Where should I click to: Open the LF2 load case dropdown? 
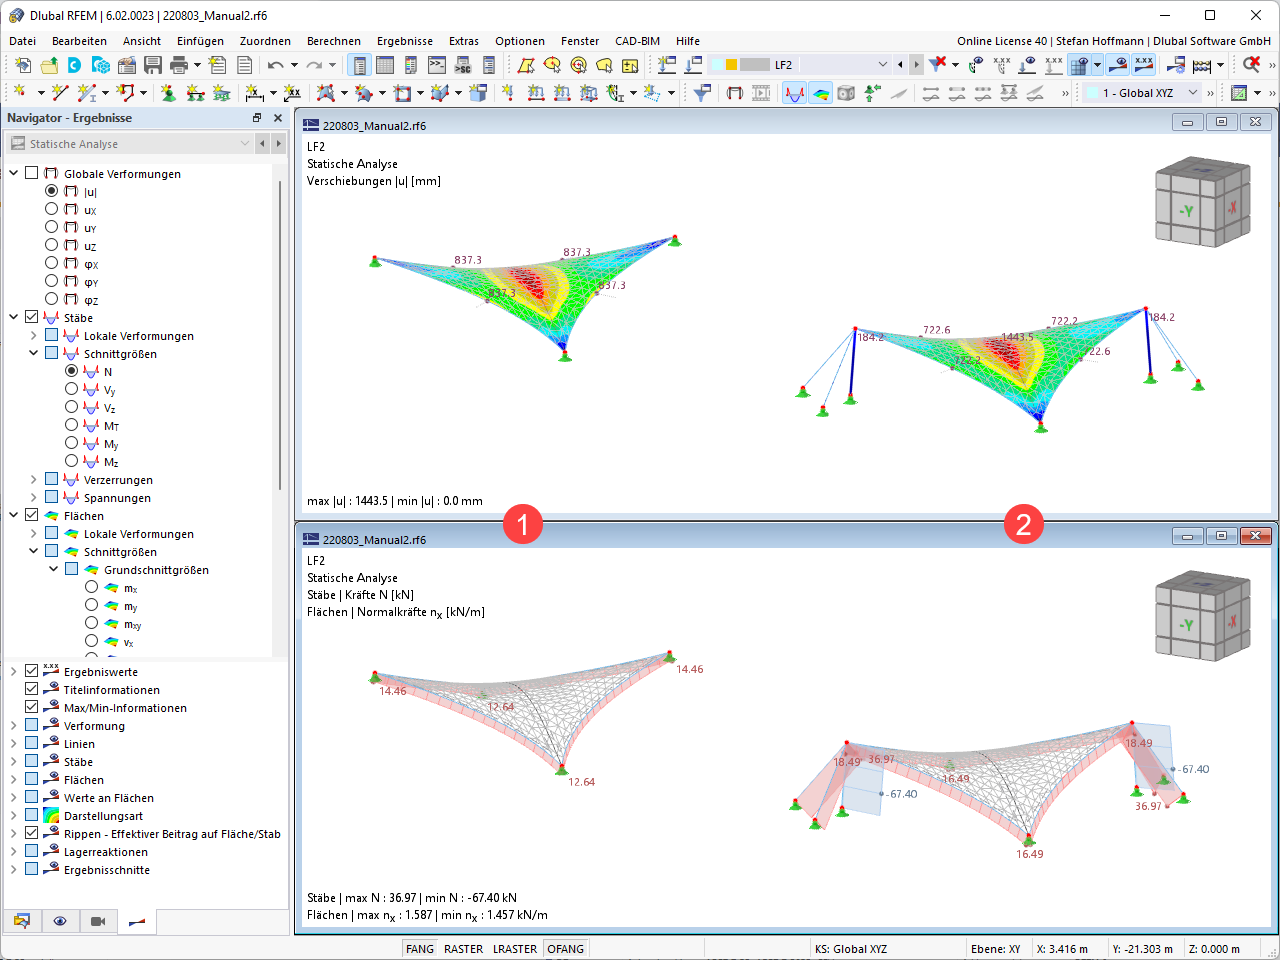[881, 63]
